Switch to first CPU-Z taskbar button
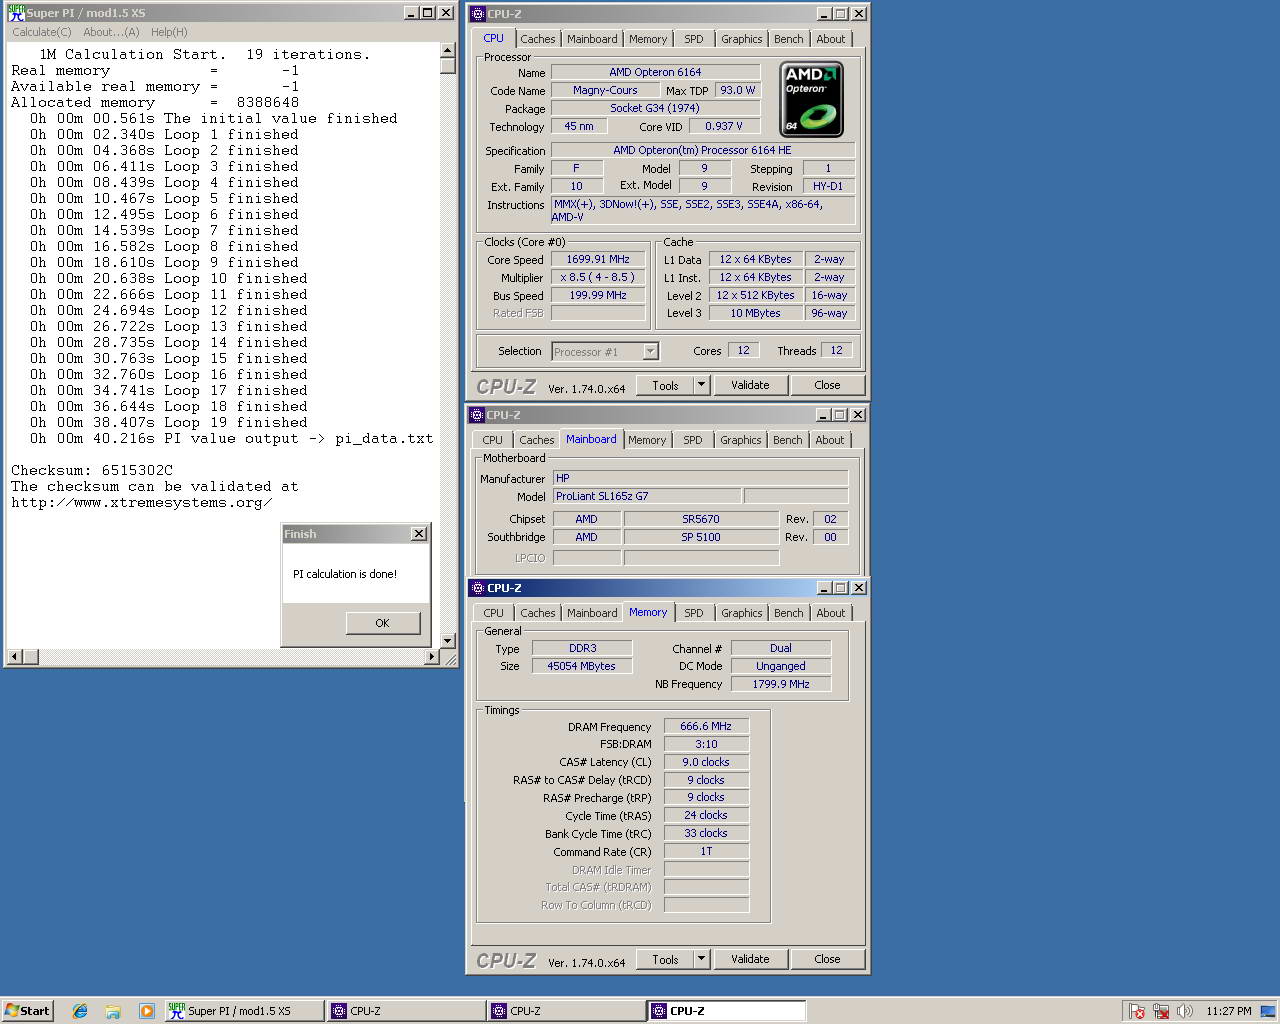1280x1024 pixels. tap(406, 1011)
